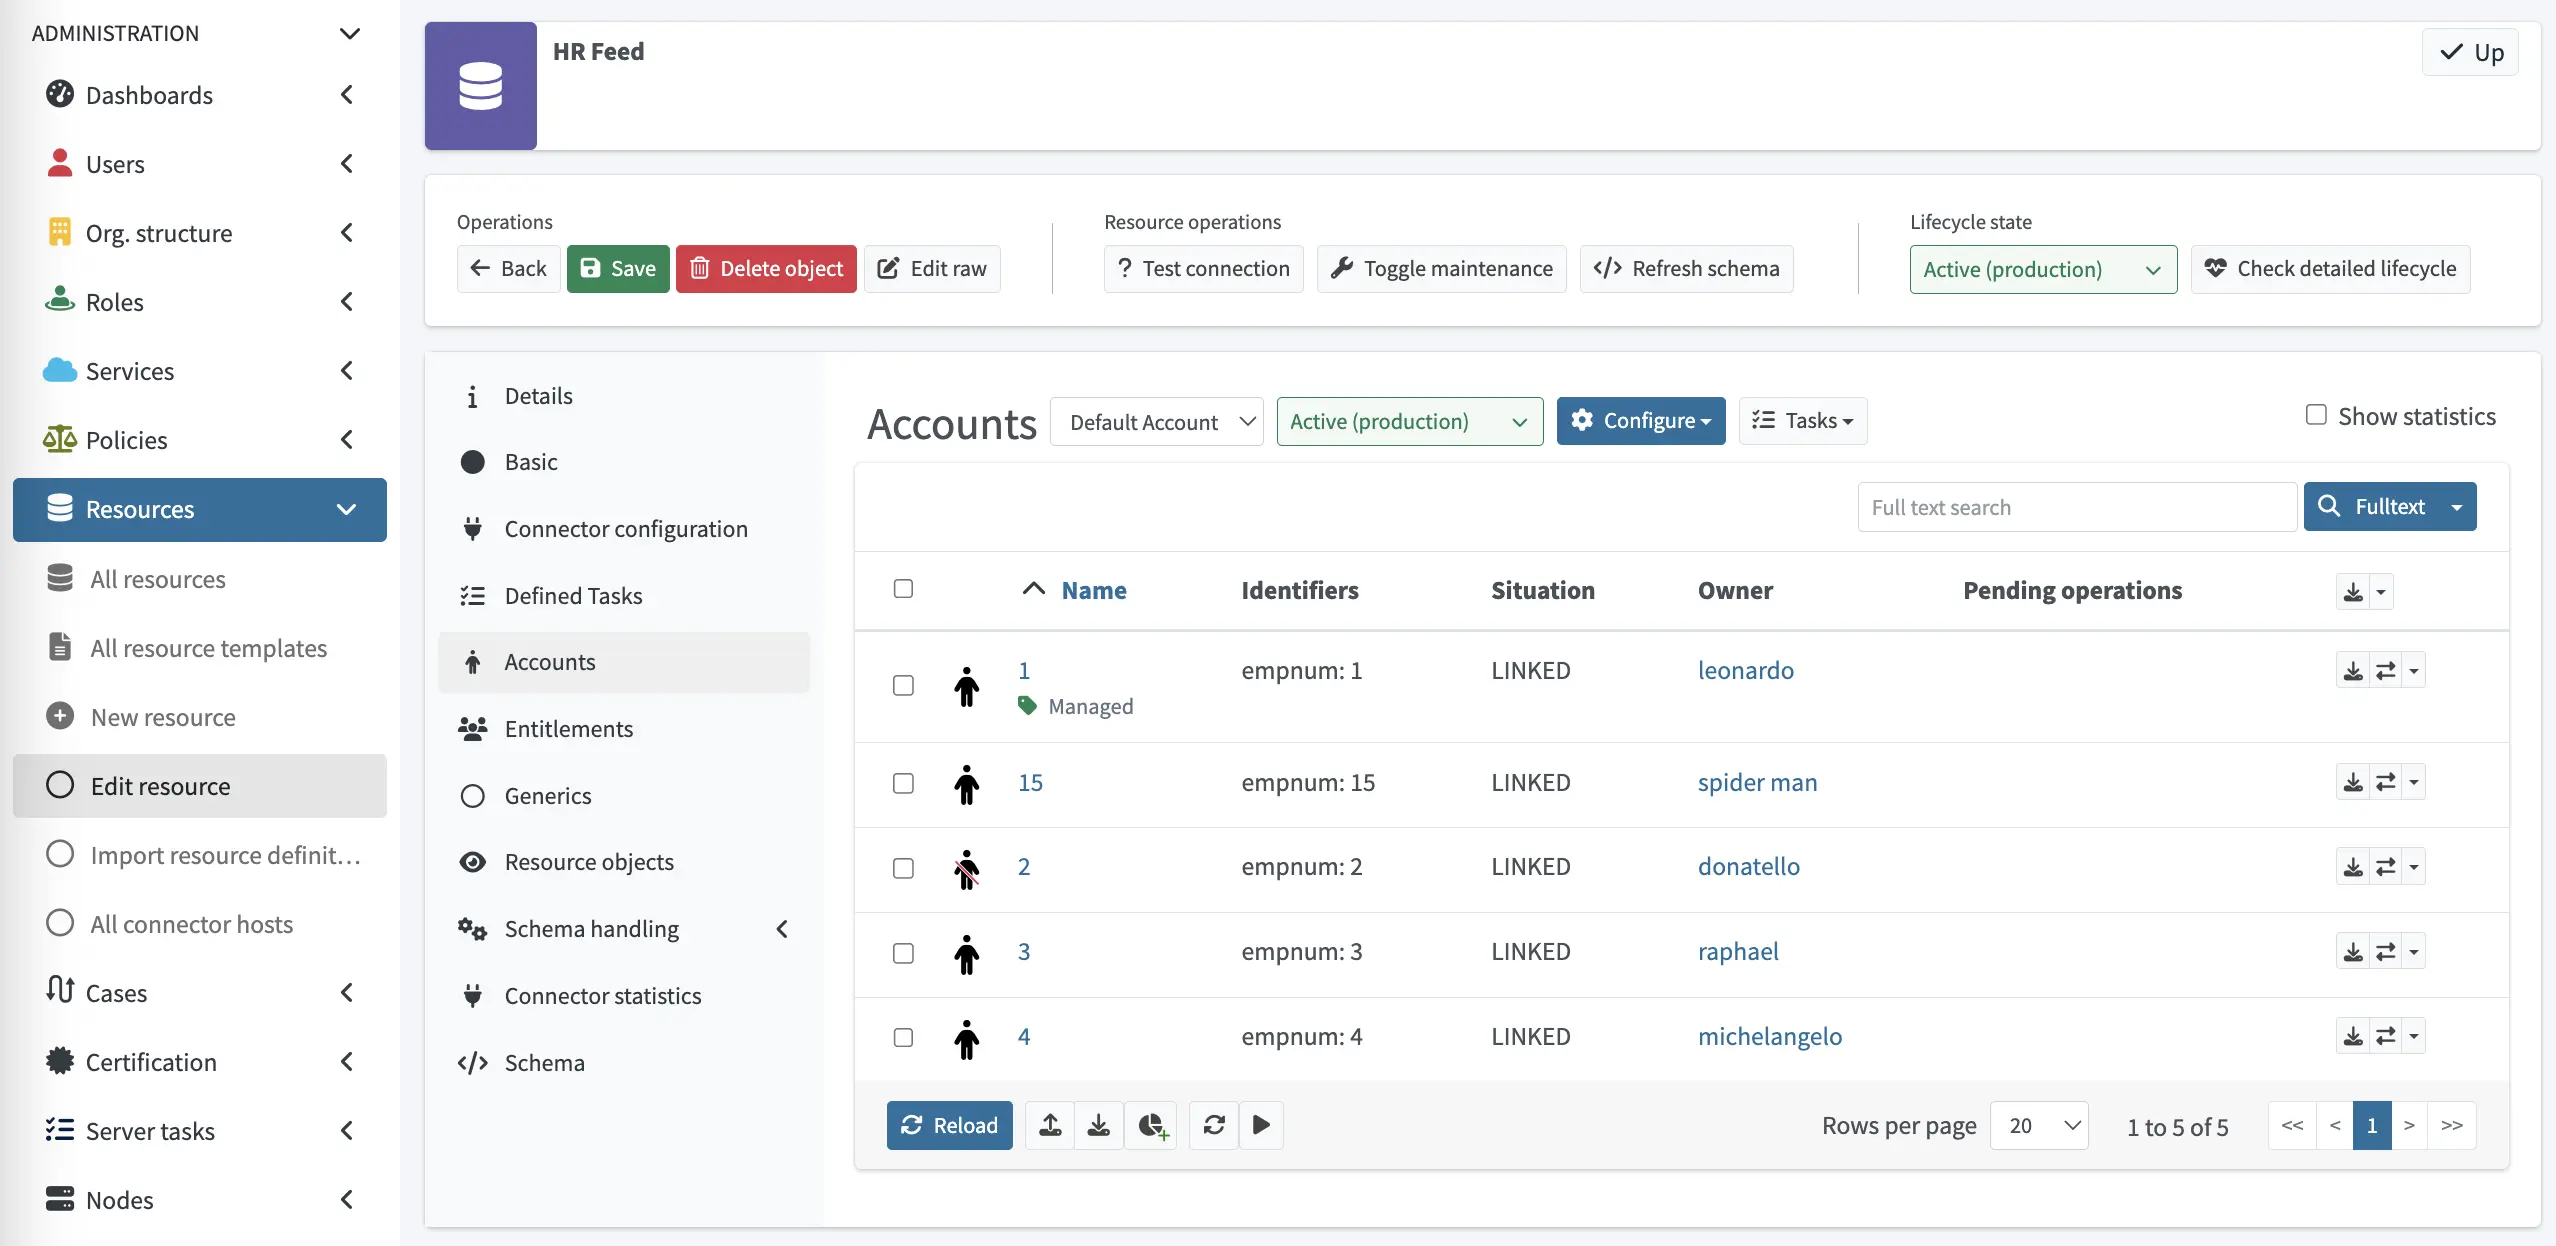Open Connector configuration in the resource menu
2556x1246 pixels.
click(625, 529)
